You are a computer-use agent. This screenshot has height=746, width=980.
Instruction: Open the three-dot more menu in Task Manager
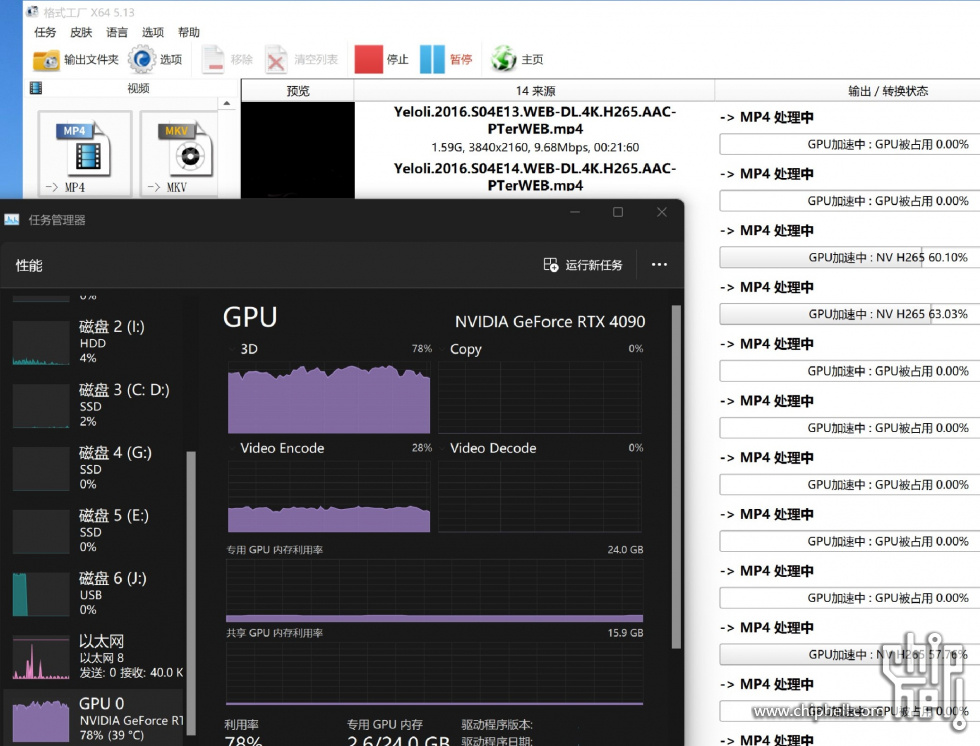659,264
